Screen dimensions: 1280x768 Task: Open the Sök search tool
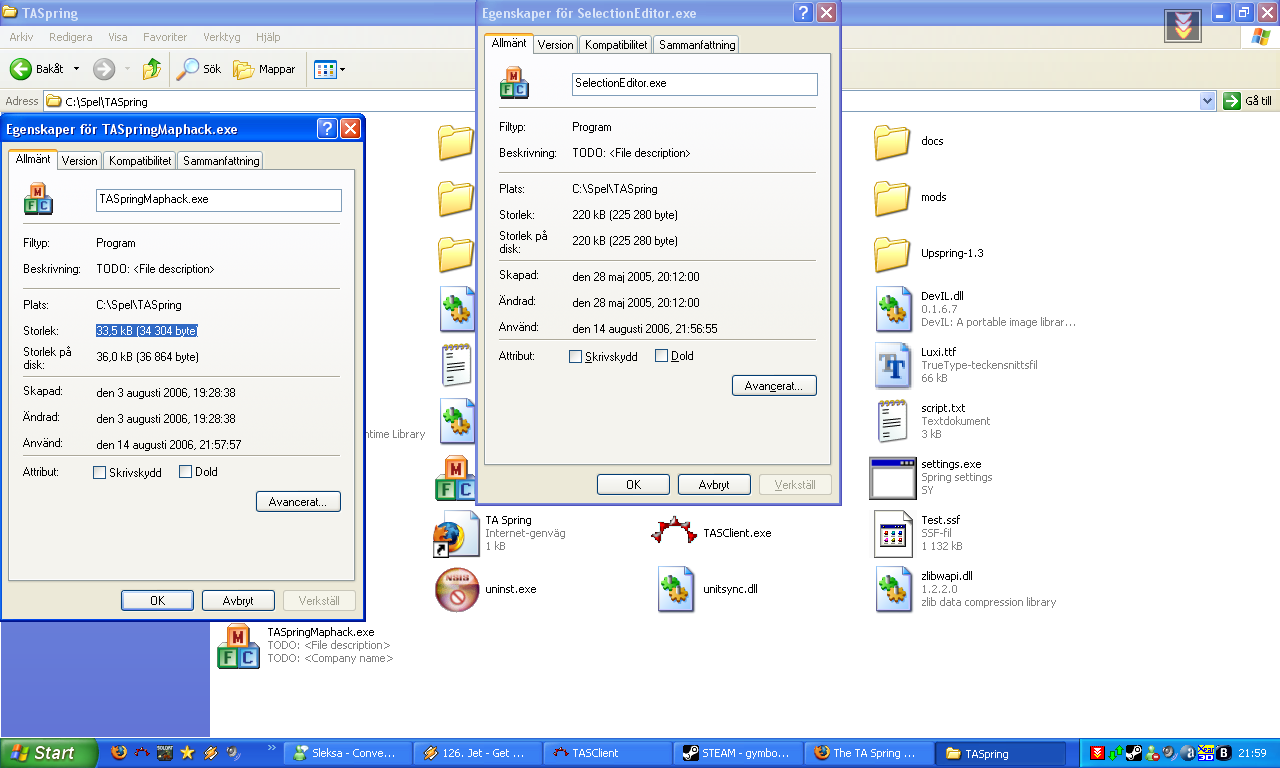[198, 69]
